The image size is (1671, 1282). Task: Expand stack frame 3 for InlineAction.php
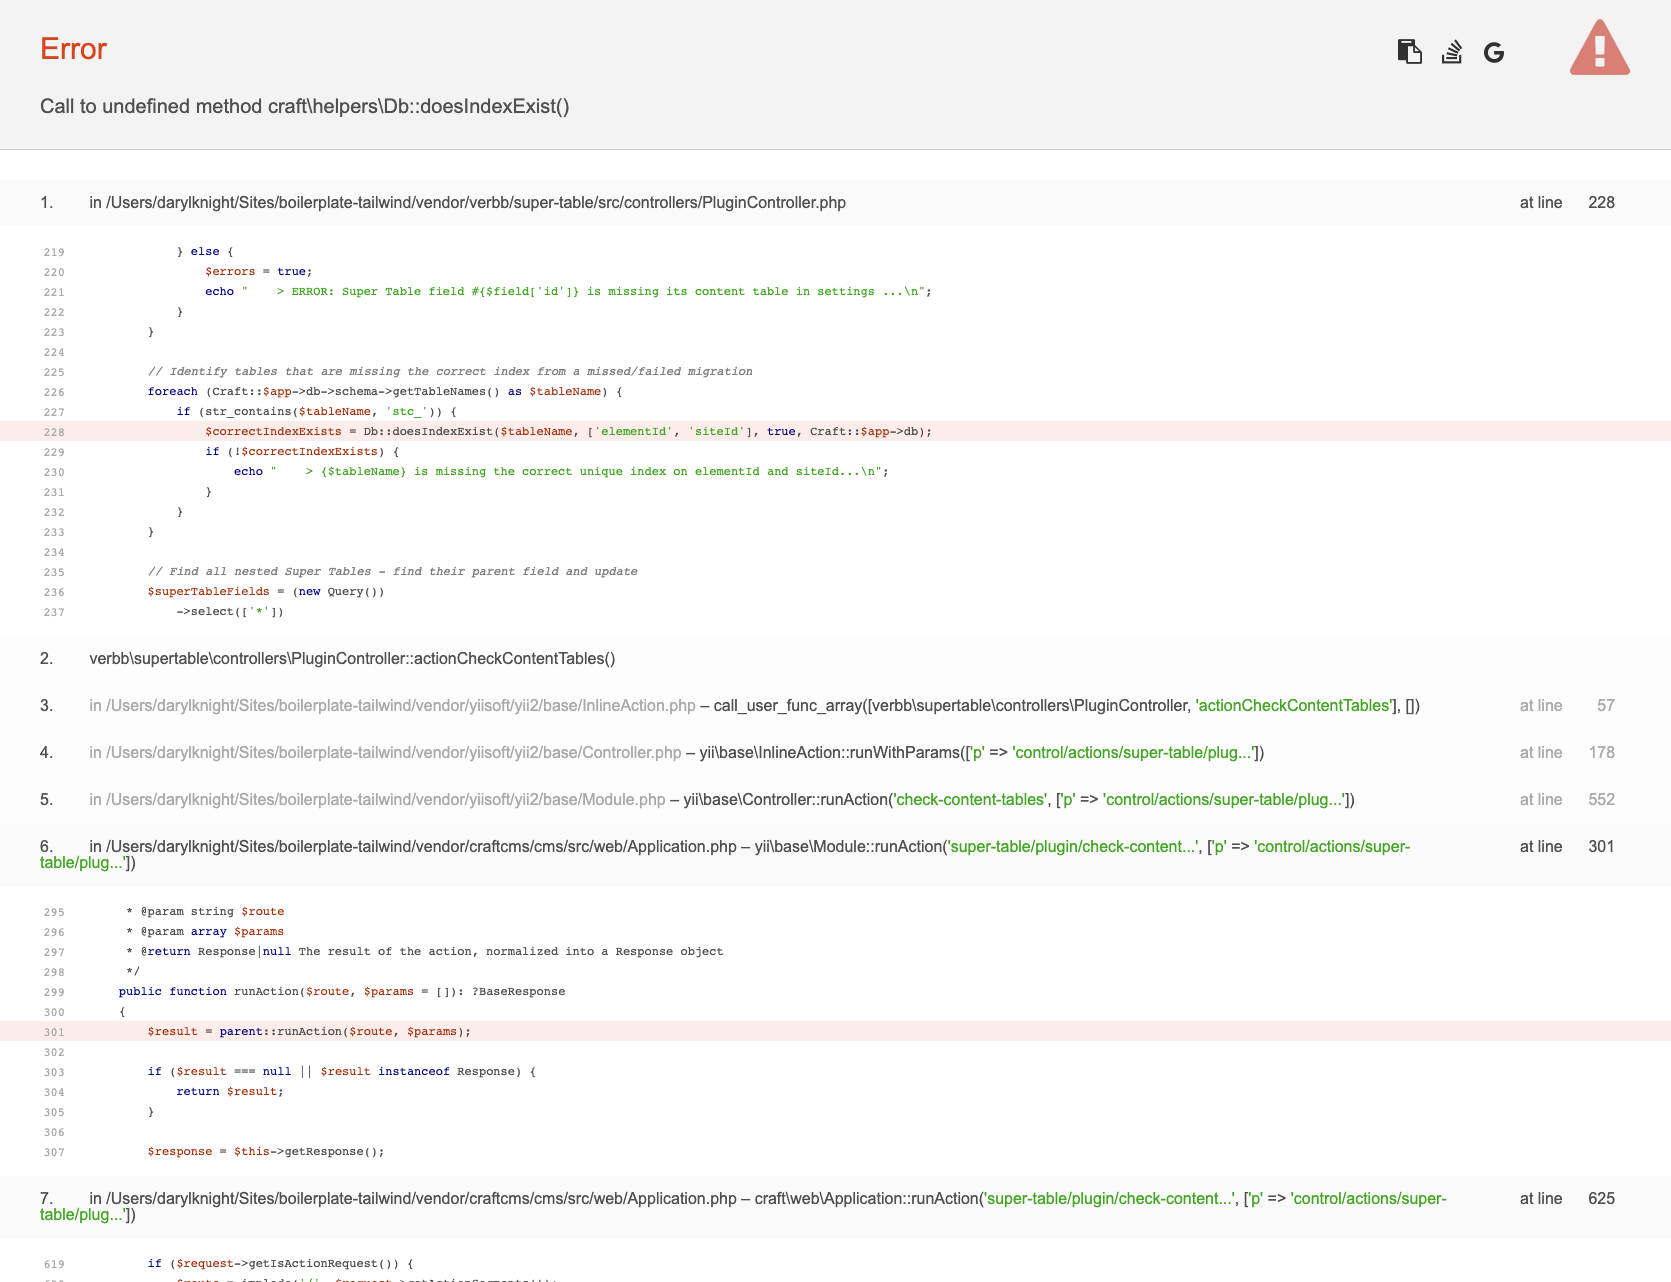[392, 705]
